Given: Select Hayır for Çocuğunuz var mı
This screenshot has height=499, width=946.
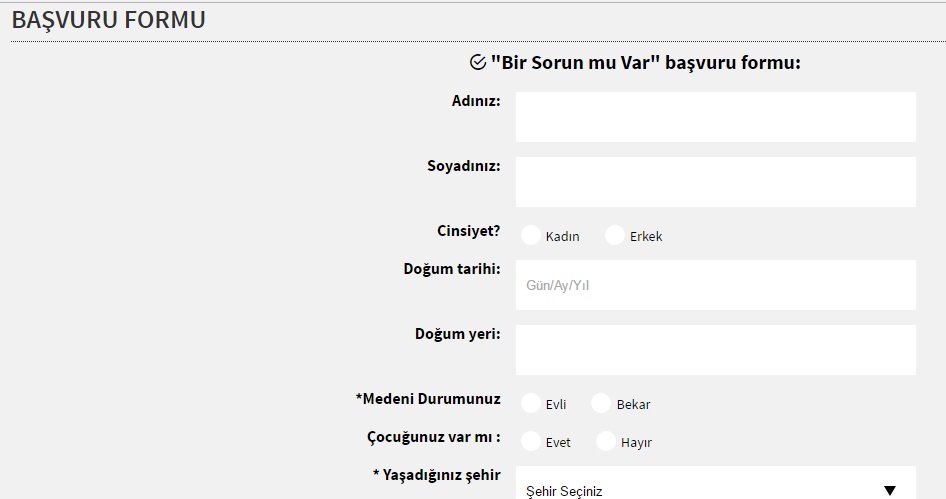Looking at the screenshot, I should [606, 441].
